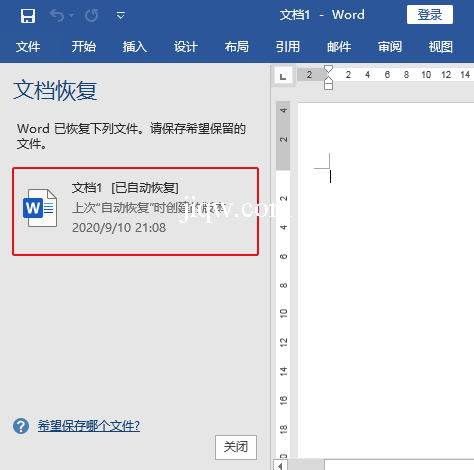
Task: Click the hanging indent marker on ruler
Action: coord(328,79)
